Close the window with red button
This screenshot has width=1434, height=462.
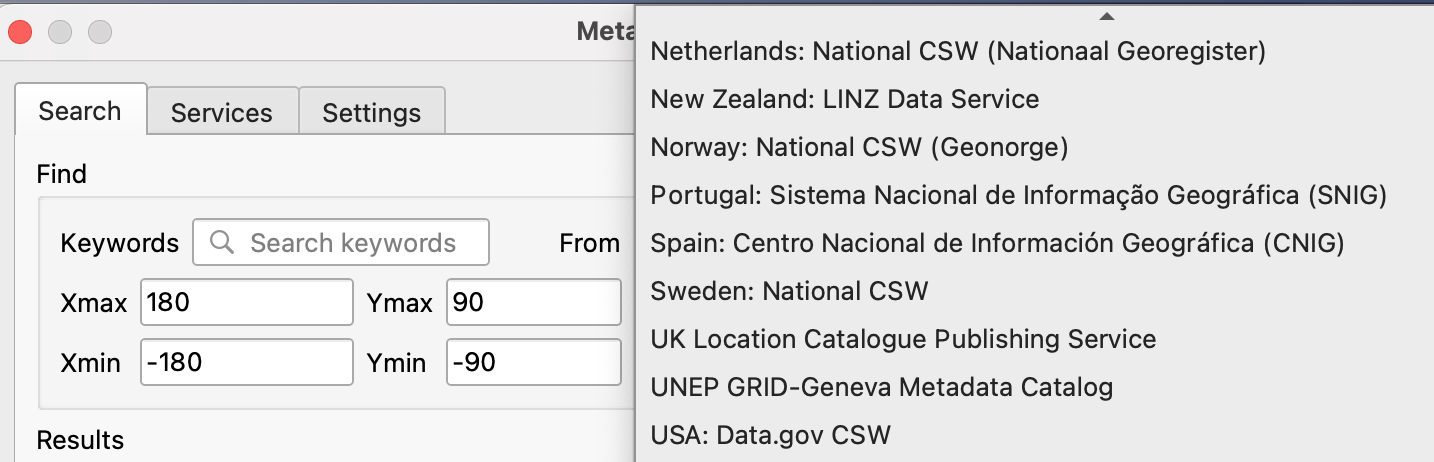pos(21,32)
